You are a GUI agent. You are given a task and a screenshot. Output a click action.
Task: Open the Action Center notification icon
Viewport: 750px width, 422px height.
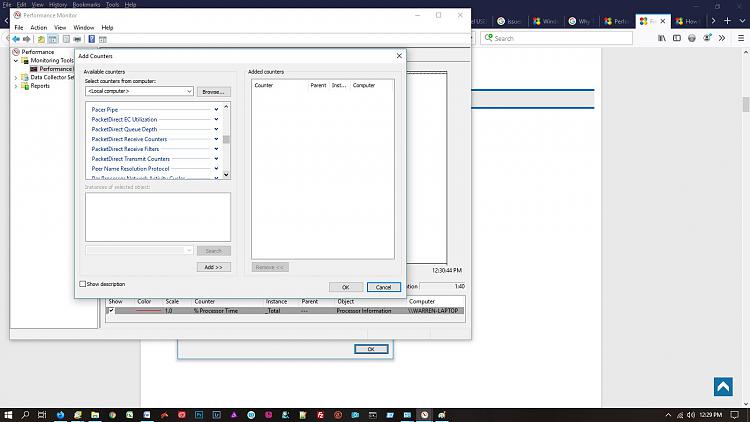tap(735, 415)
